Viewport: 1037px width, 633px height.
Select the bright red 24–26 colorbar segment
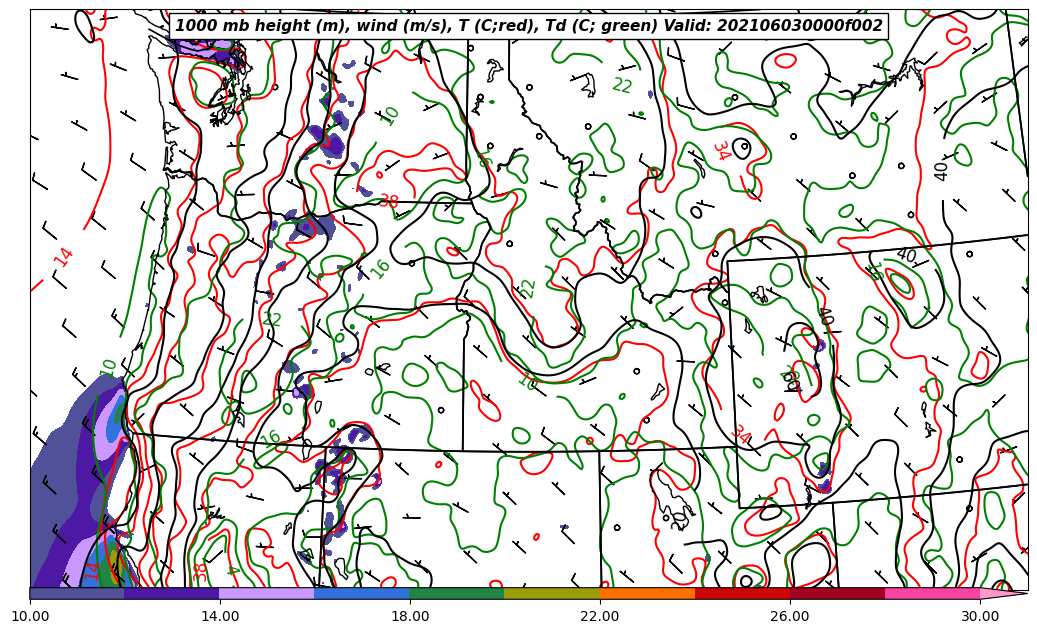click(x=742, y=593)
